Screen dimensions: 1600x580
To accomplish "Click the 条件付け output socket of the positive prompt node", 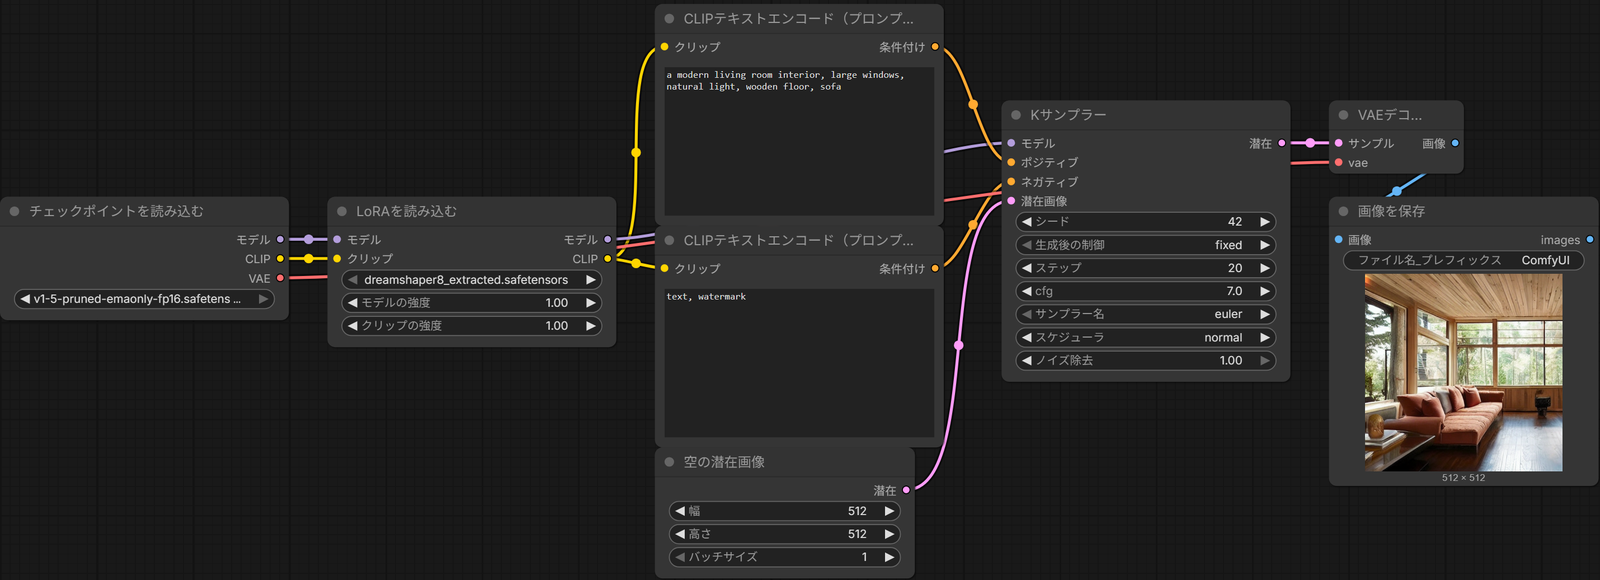I will tap(935, 47).
